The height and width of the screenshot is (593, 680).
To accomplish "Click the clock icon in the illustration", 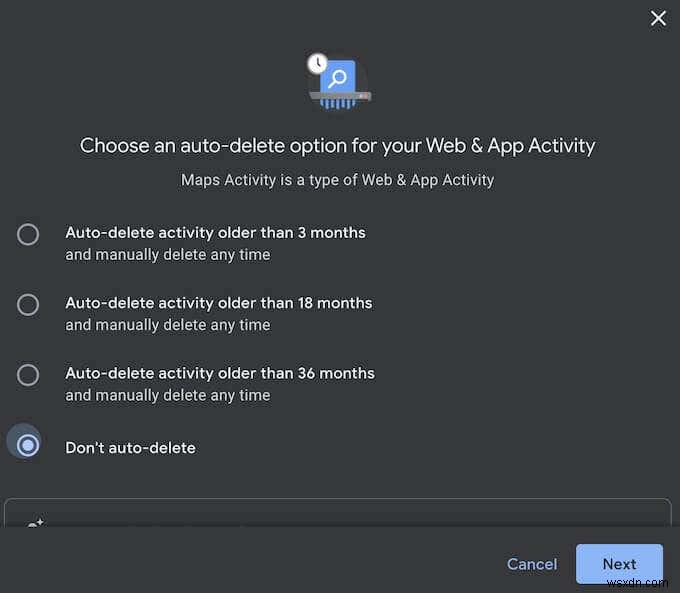I will 318,63.
